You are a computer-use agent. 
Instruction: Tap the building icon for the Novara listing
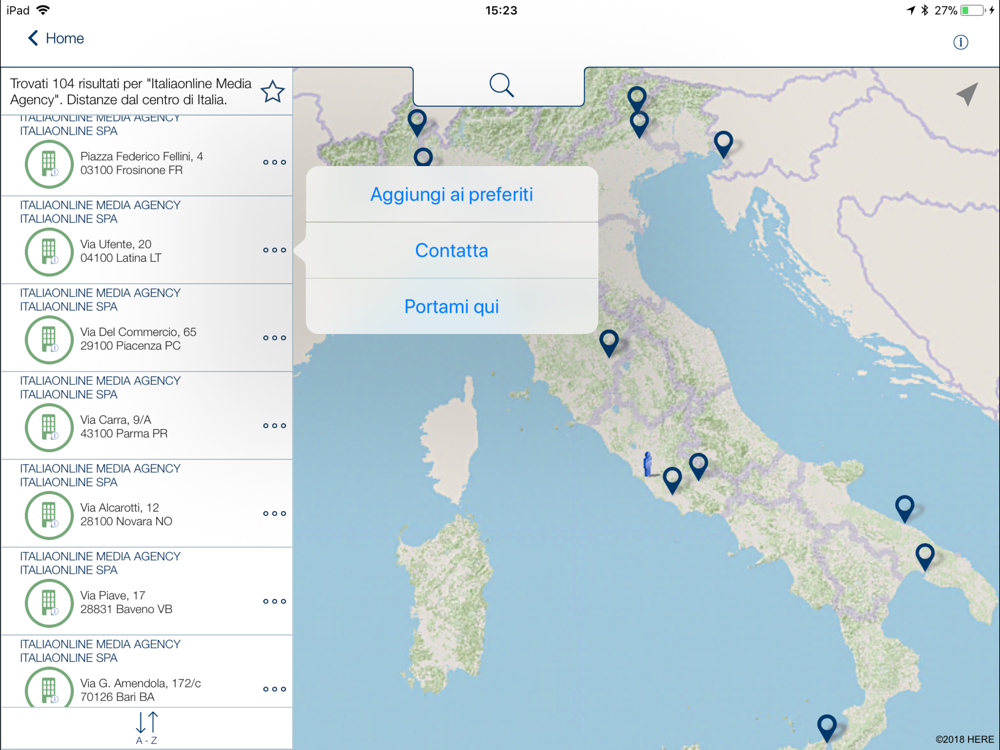49,515
